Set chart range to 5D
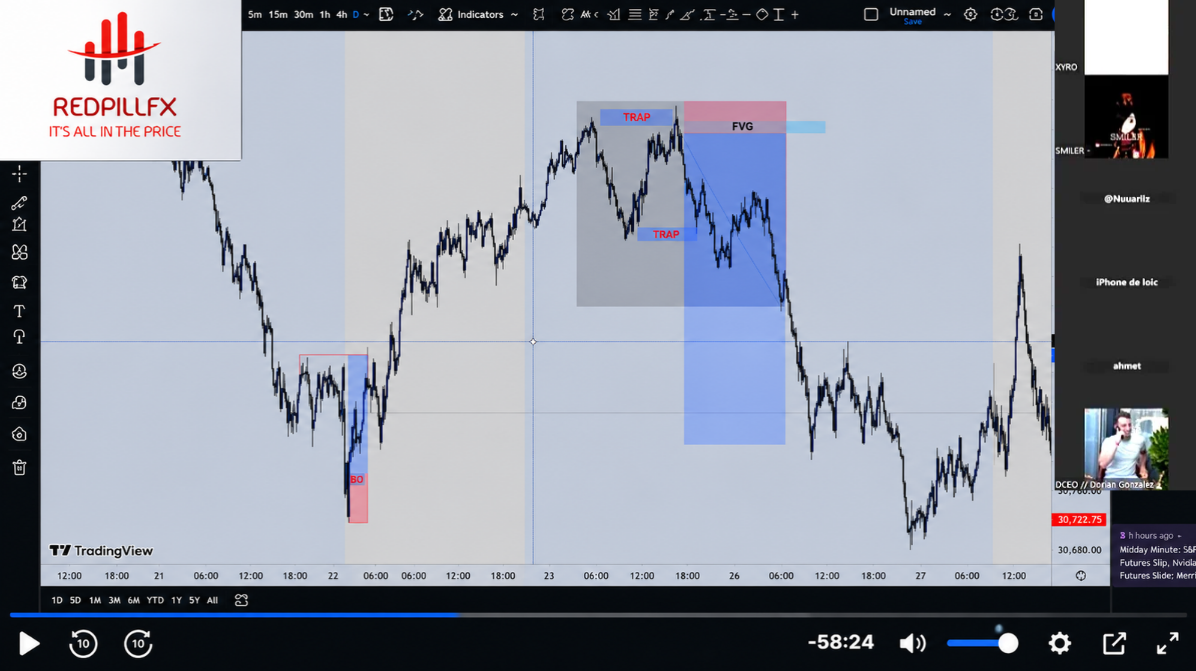This screenshot has height=671, width=1196. (75, 600)
